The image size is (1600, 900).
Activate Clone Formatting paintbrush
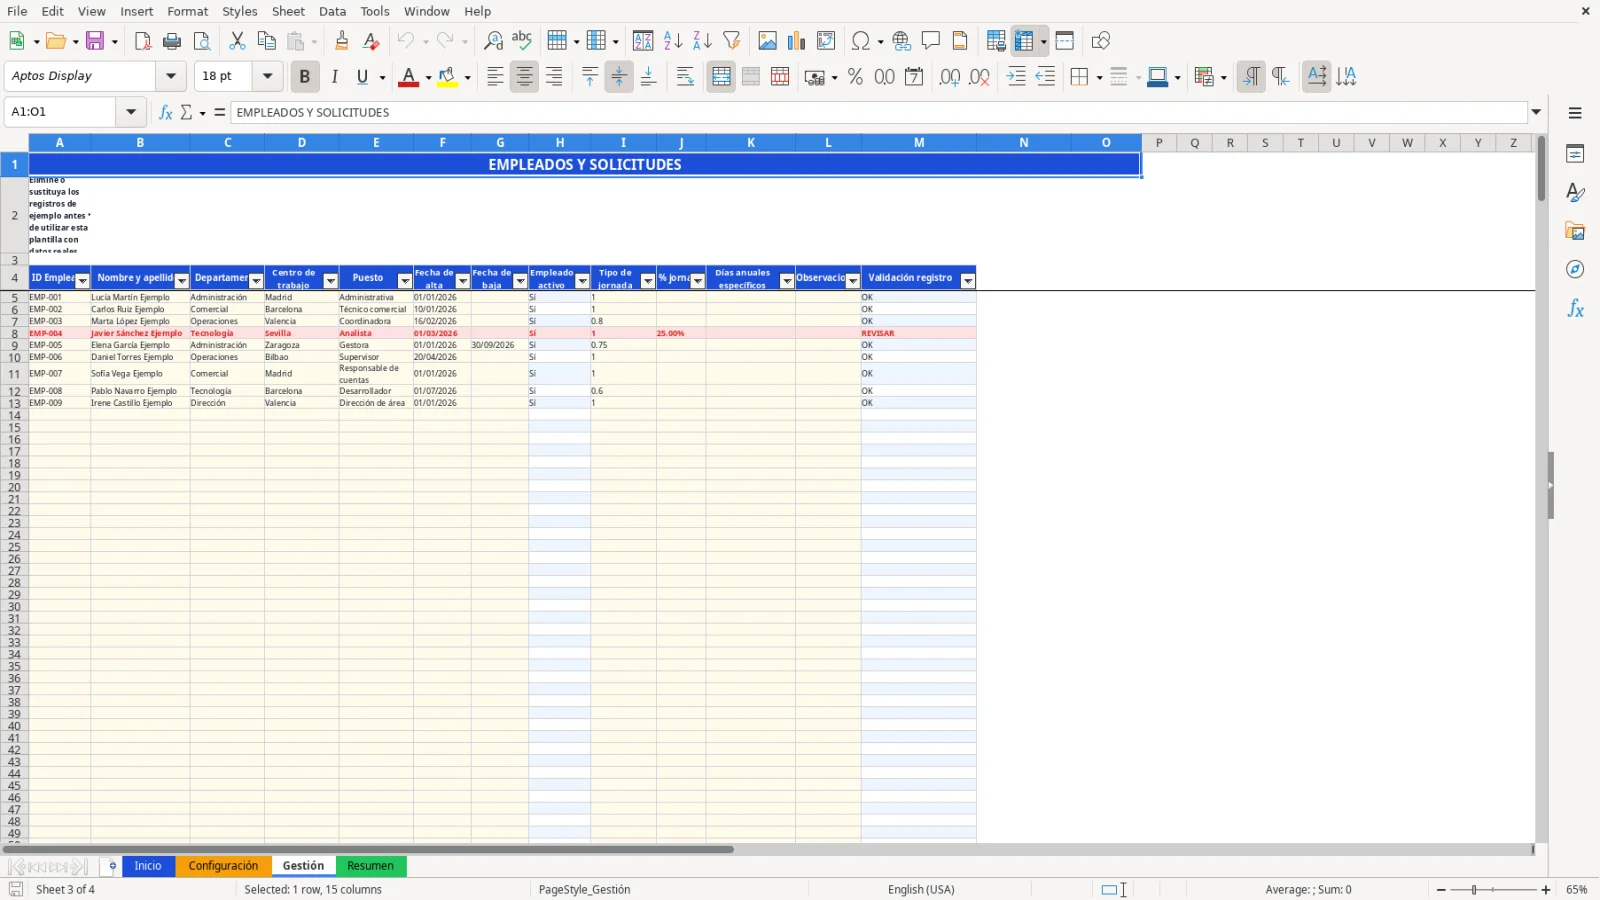342,41
